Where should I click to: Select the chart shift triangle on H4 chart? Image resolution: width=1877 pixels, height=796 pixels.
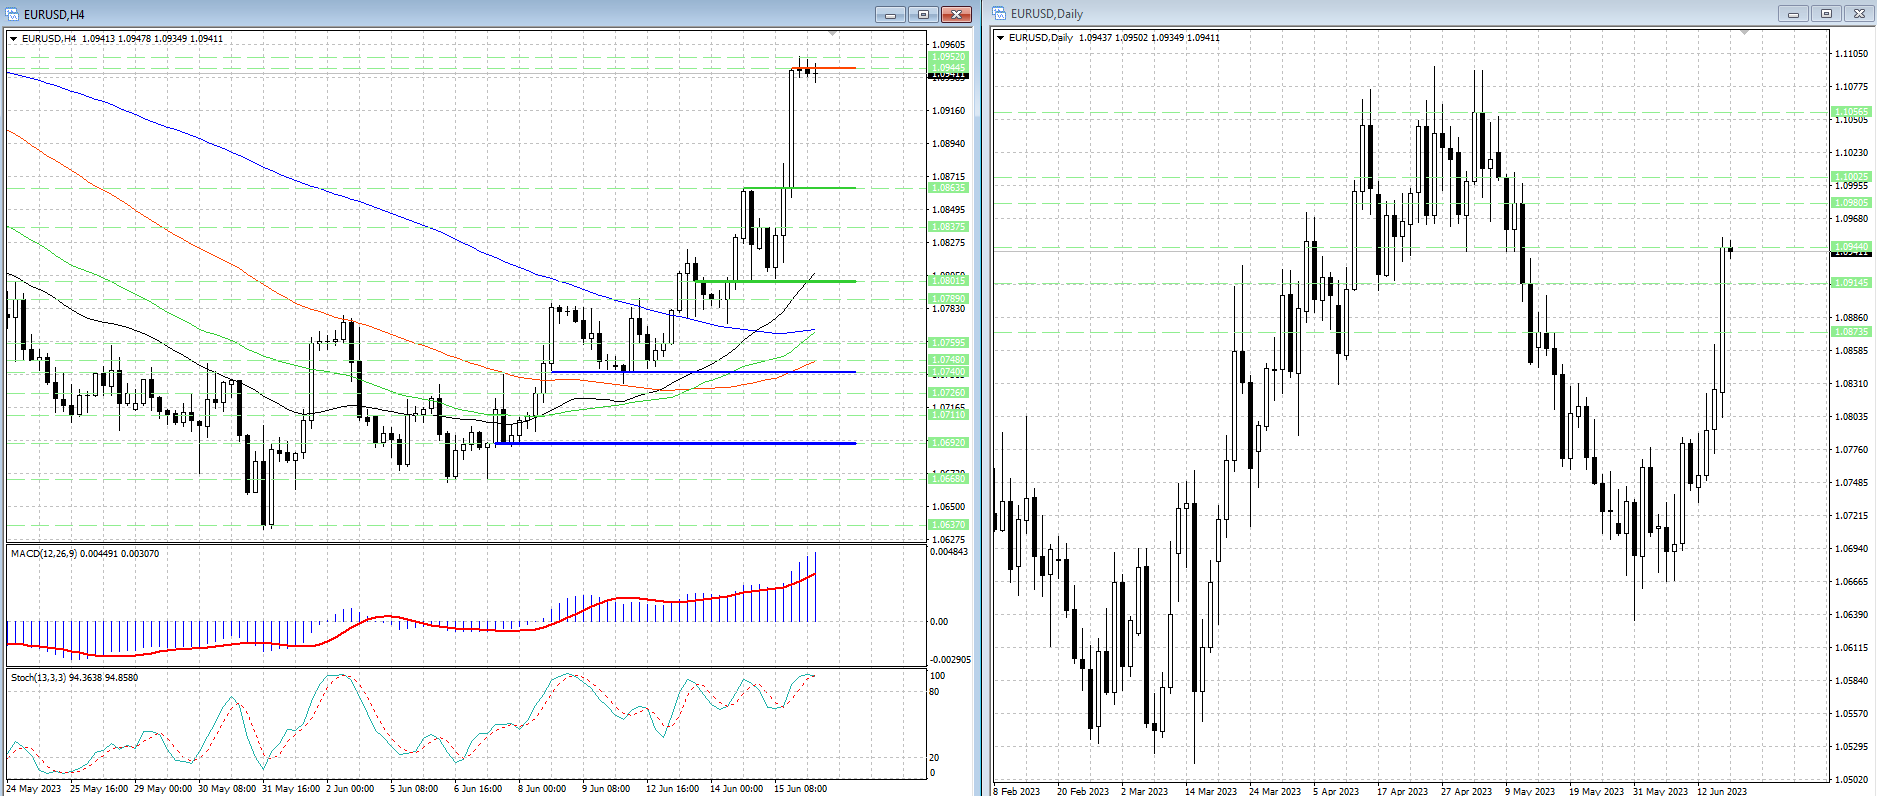[x=833, y=34]
